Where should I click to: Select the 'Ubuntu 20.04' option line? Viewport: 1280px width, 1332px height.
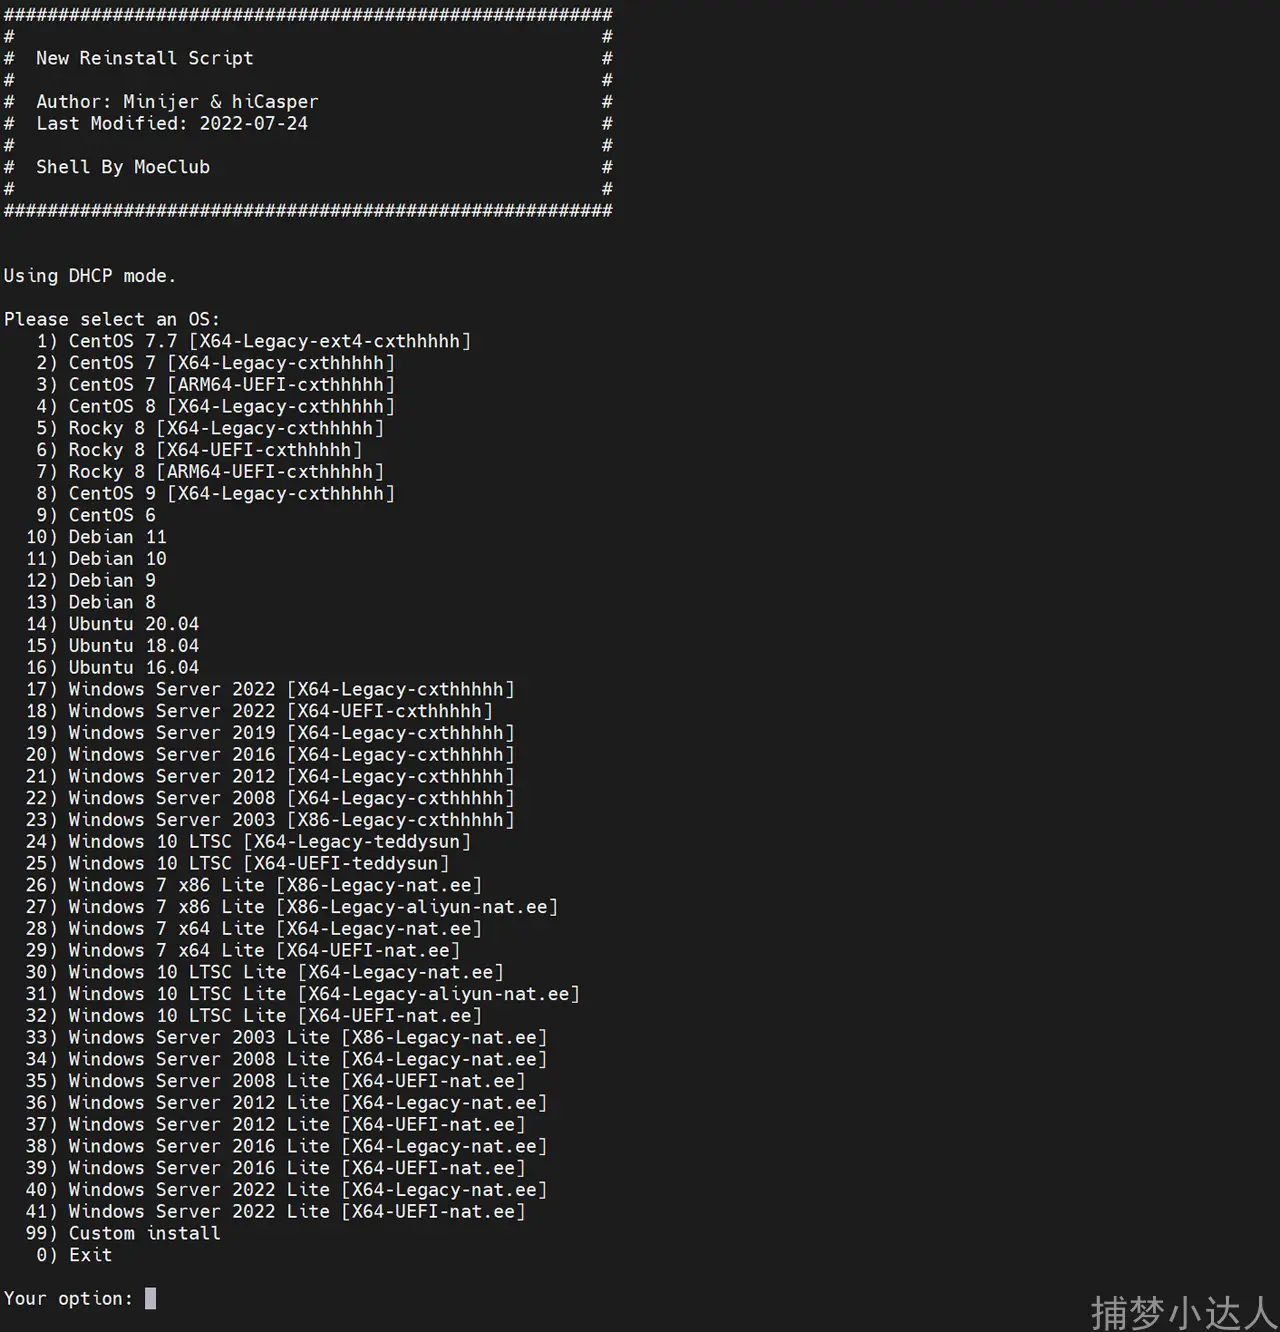tap(133, 624)
